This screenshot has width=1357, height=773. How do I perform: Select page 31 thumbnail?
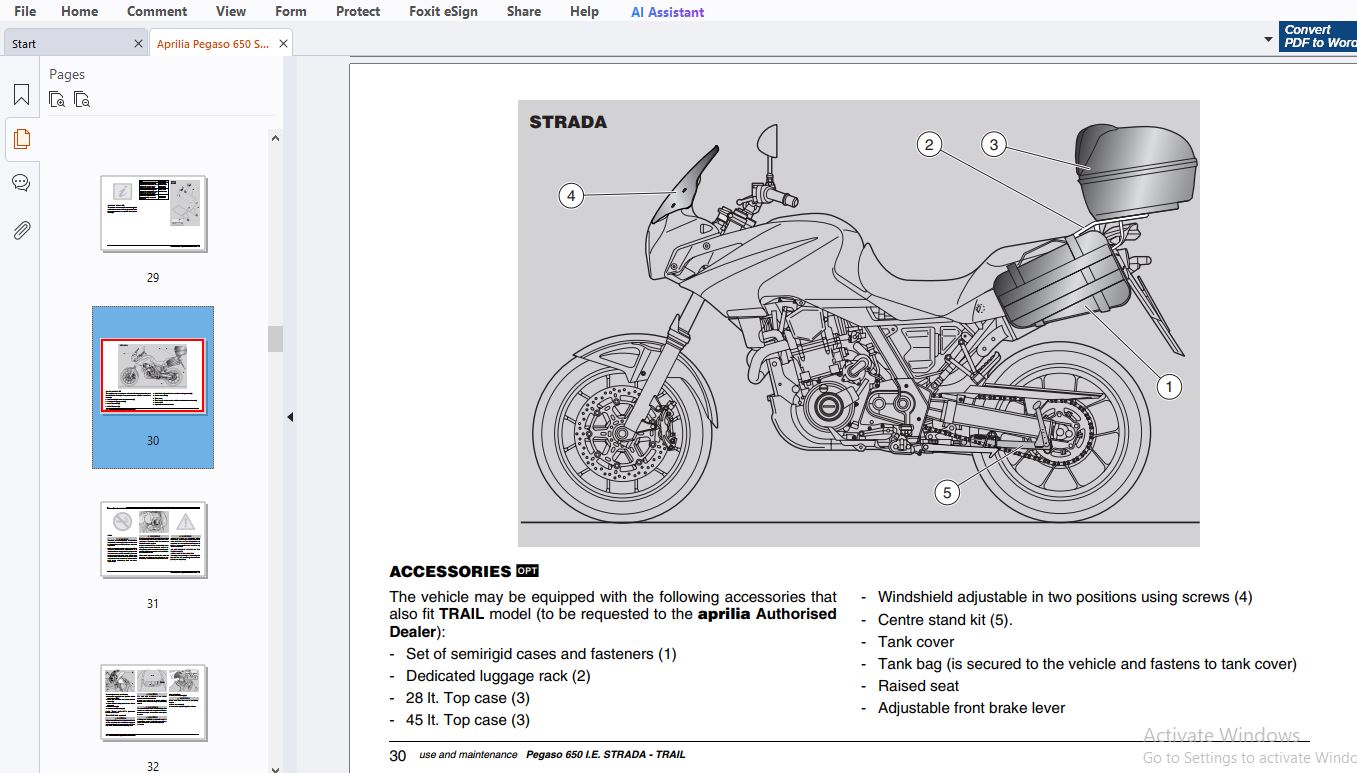[153, 540]
